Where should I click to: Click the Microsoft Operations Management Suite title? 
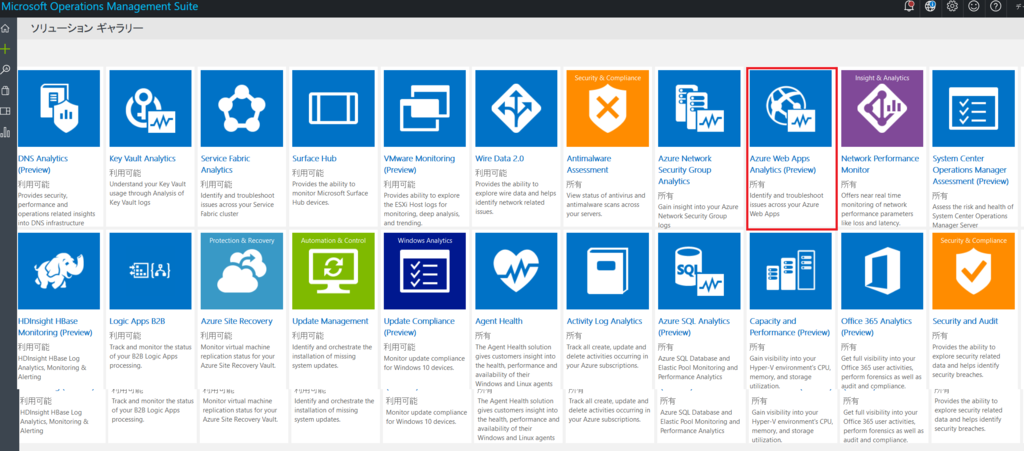click(99, 7)
